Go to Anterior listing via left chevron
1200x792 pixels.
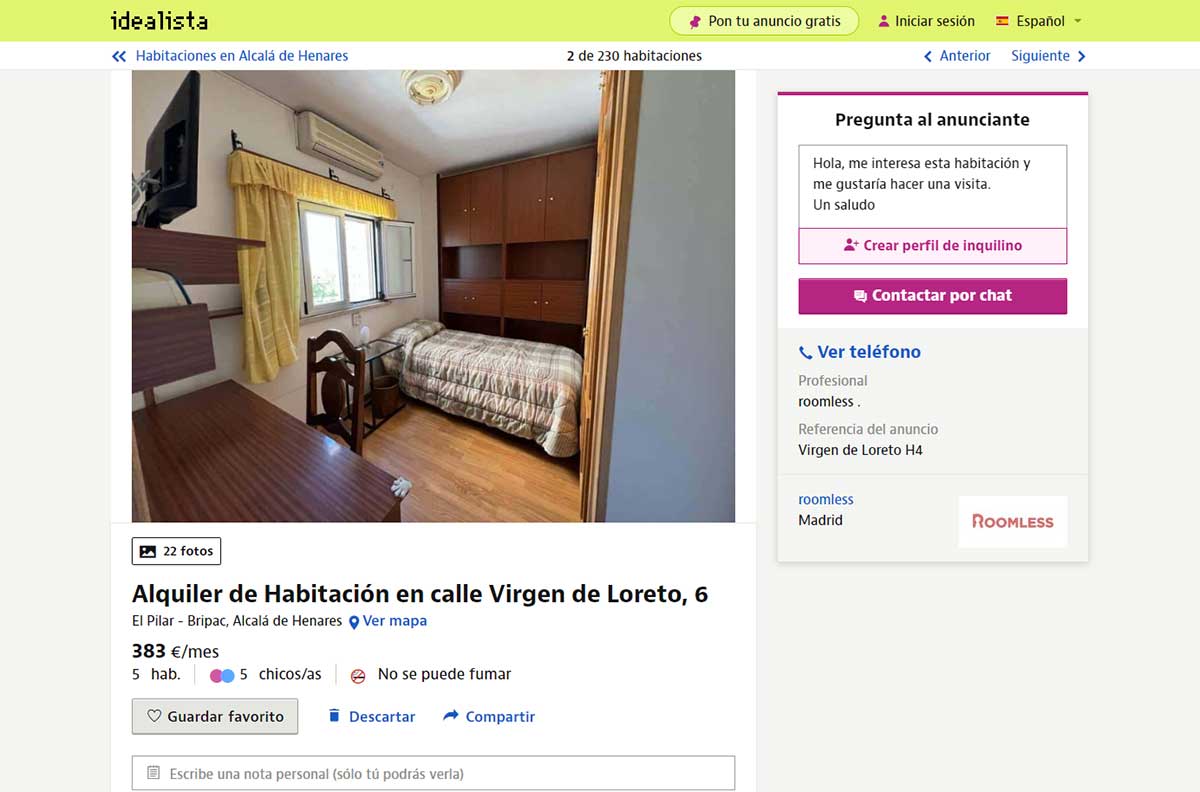click(928, 56)
